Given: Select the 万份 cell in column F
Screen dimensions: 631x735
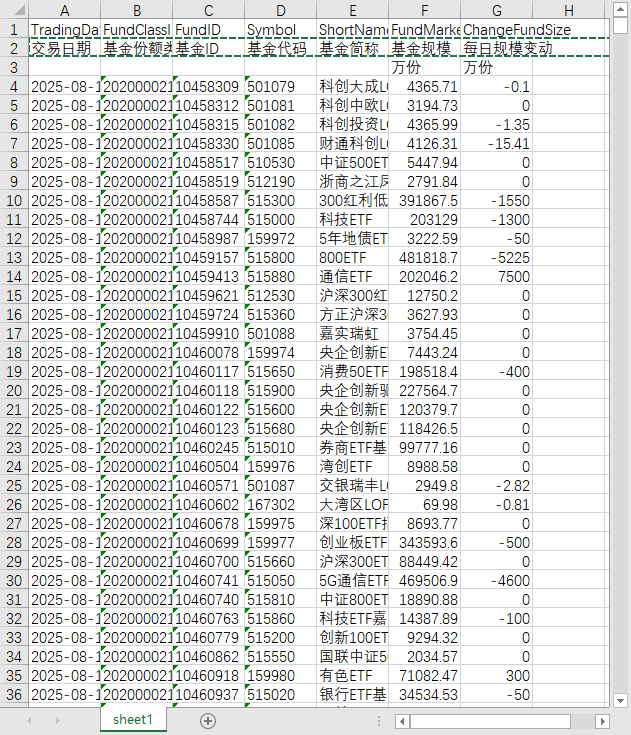Looking at the screenshot, I should click(425, 68).
